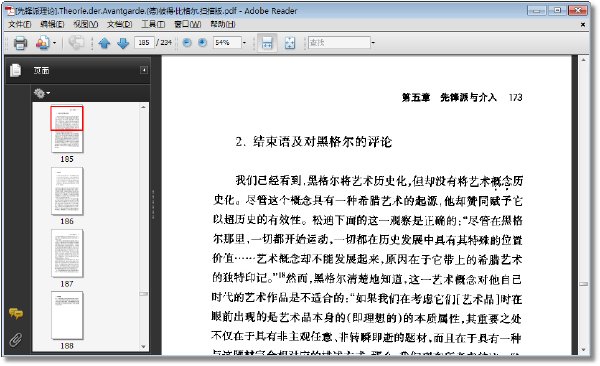Click thumbnail panel scroll down arrow
The width and height of the screenshot is (600, 366).
pyautogui.click(x=143, y=347)
